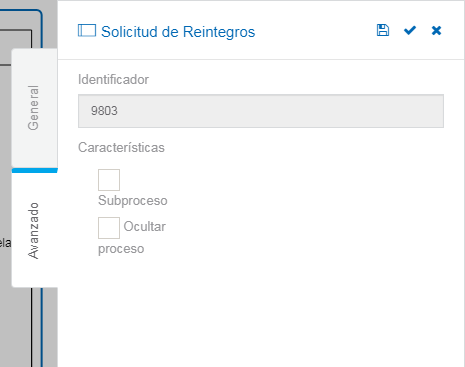
Task: Click the black lane border line in diagram
Action: [x=32, y=327]
